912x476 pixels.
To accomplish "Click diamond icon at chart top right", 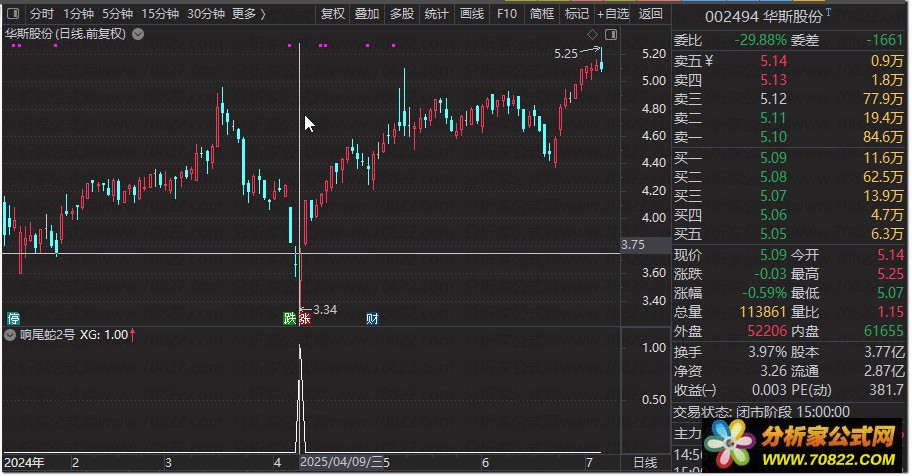I will (x=592, y=34).
